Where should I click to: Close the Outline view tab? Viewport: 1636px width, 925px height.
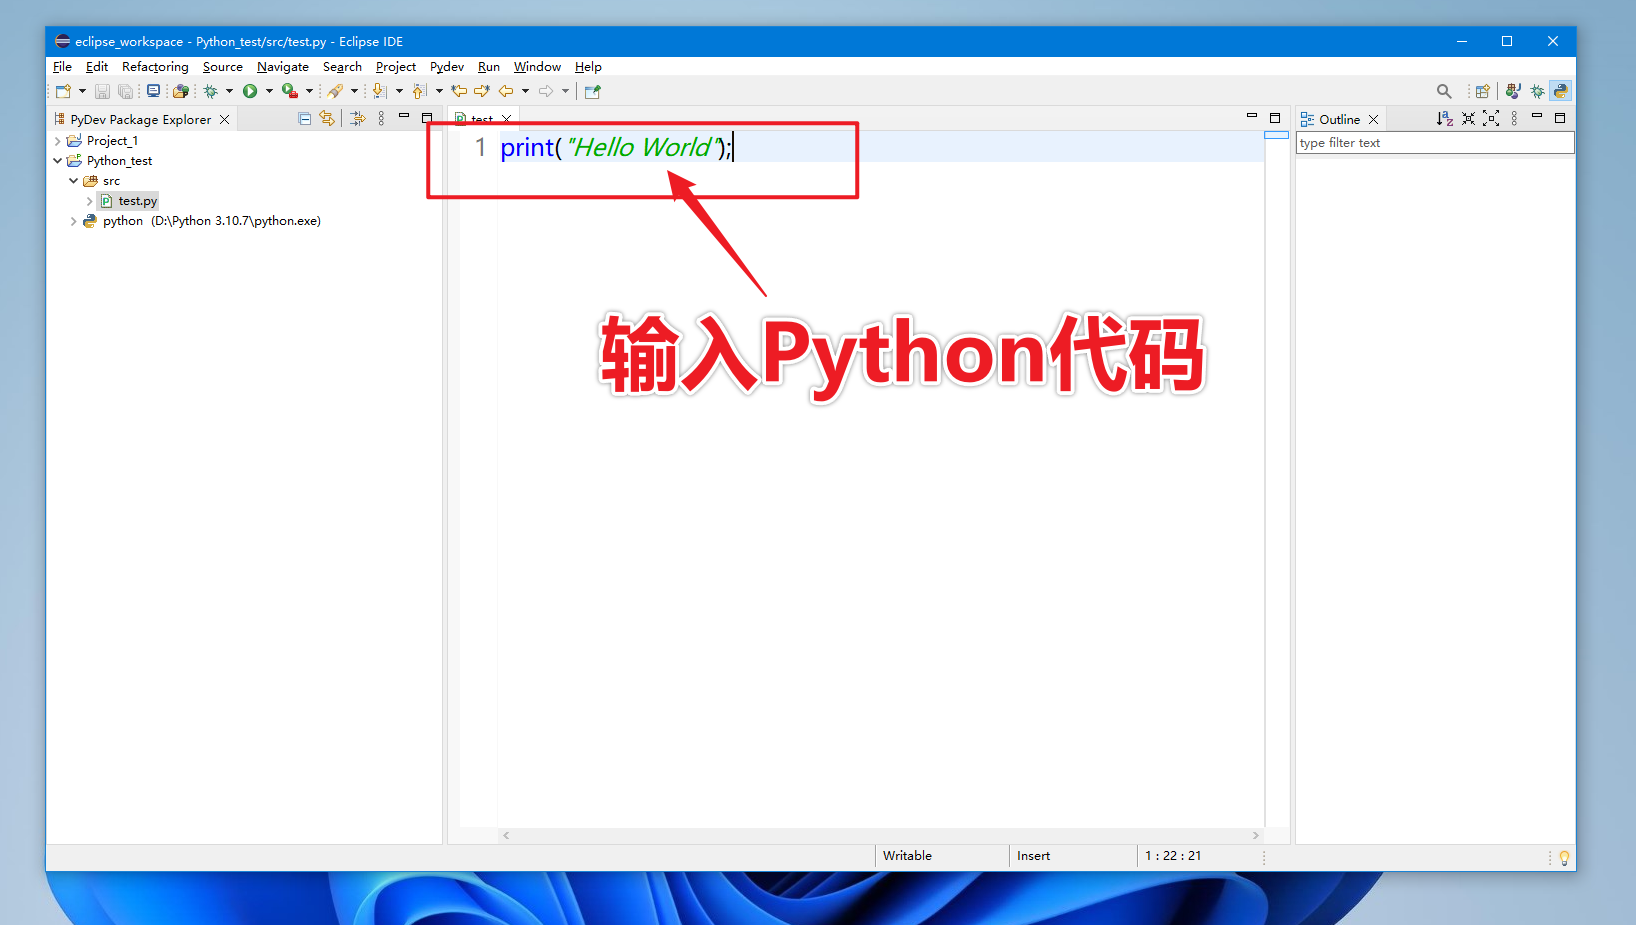coord(1374,119)
